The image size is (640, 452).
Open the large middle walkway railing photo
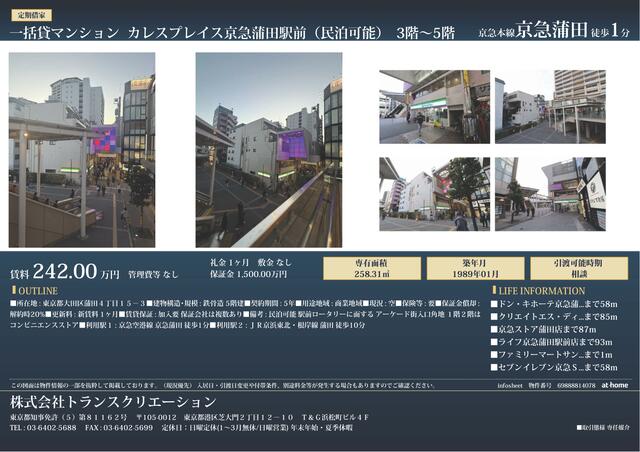268,150
